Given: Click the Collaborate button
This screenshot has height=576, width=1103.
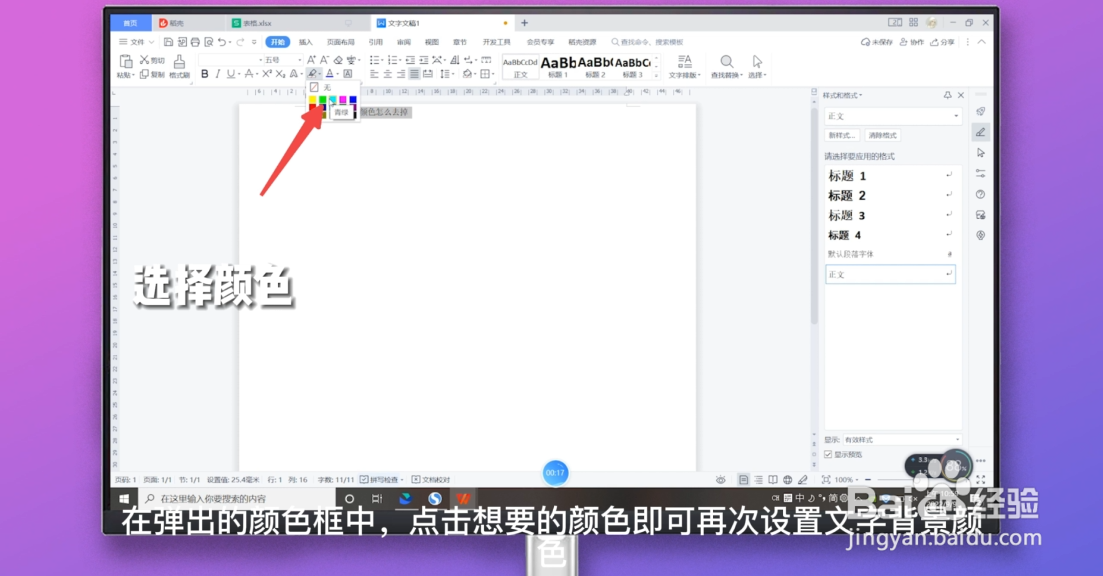Looking at the screenshot, I should [912, 42].
